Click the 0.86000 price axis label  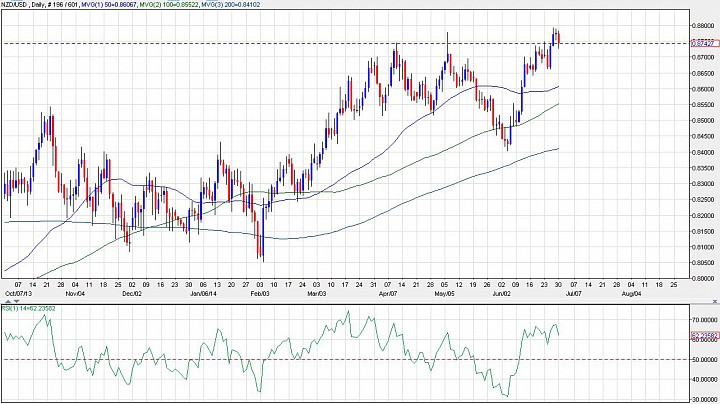pos(704,89)
